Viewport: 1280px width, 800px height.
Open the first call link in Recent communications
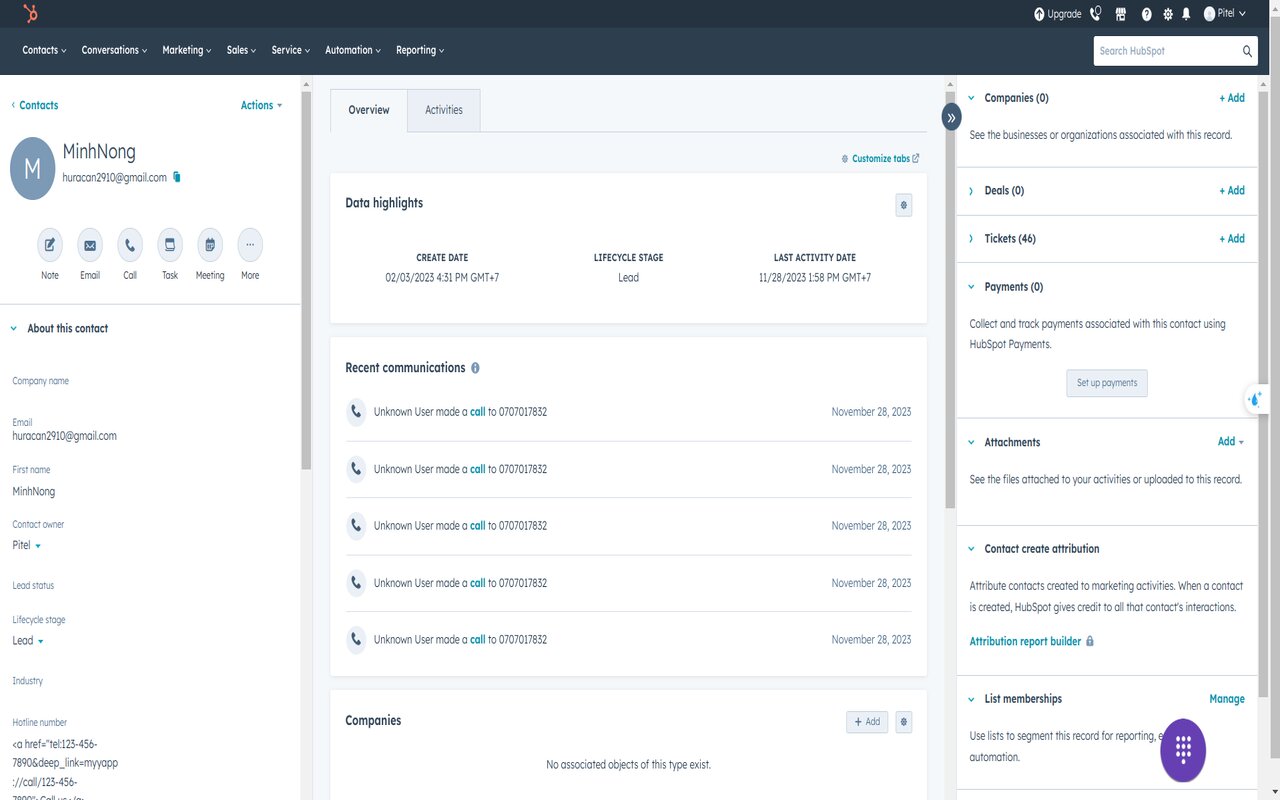[x=478, y=412]
